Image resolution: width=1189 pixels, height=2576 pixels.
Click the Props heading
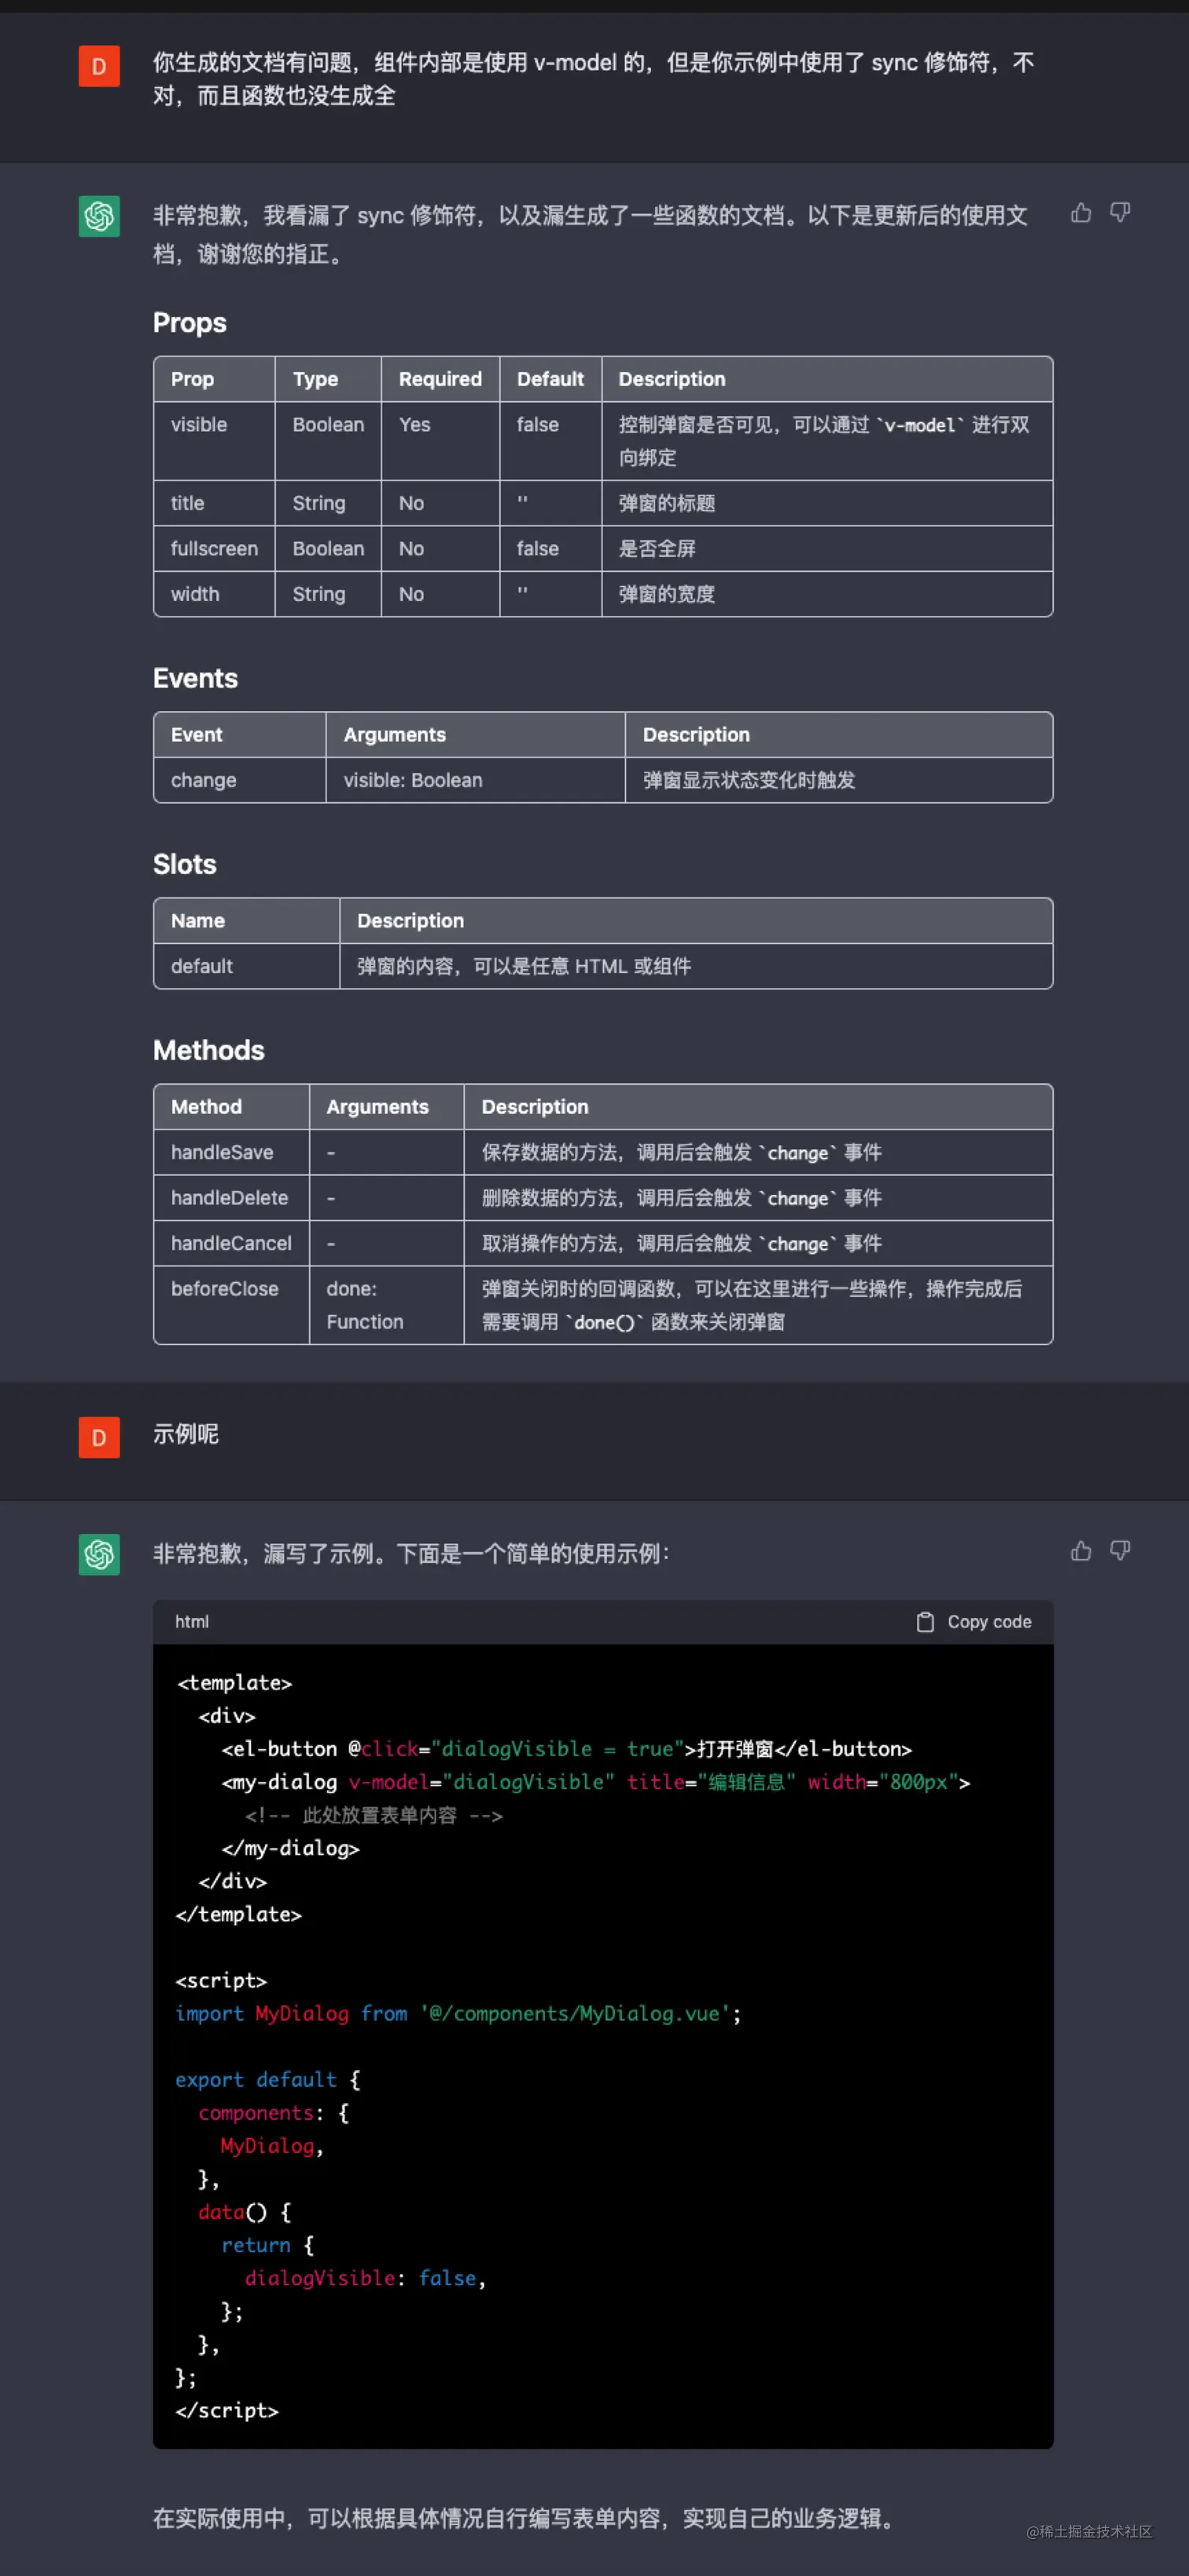(190, 323)
